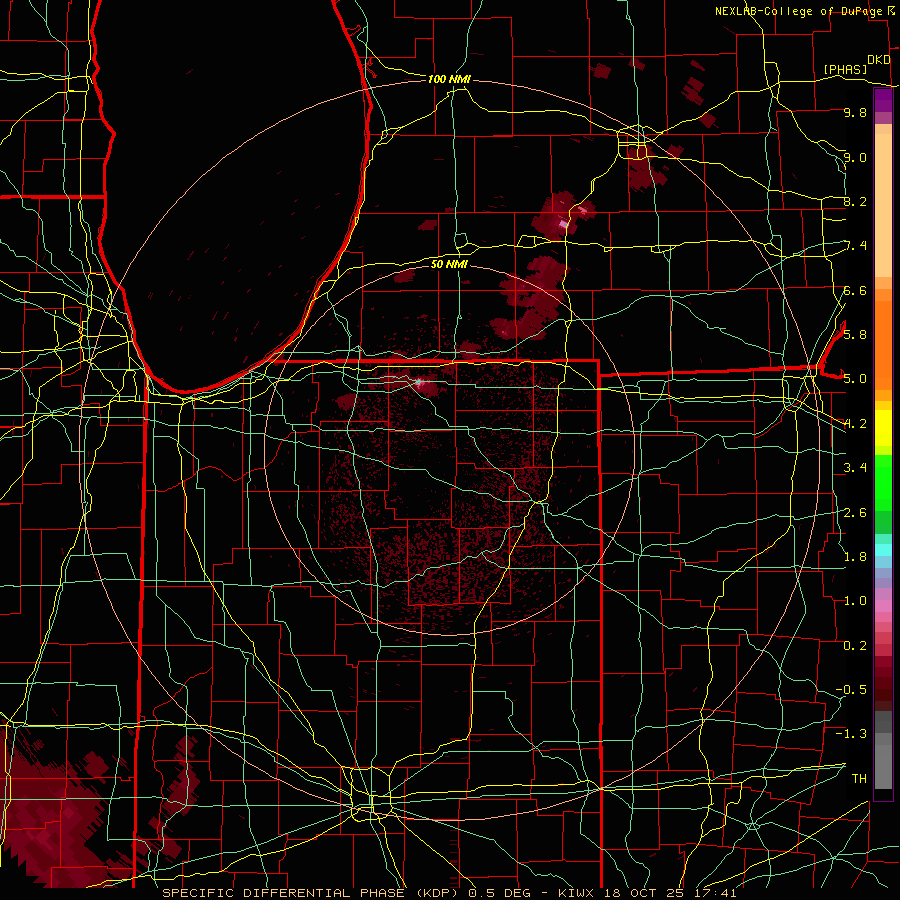Click the 8.2 value on the scale
The height and width of the screenshot is (900, 900).
coord(855,201)
